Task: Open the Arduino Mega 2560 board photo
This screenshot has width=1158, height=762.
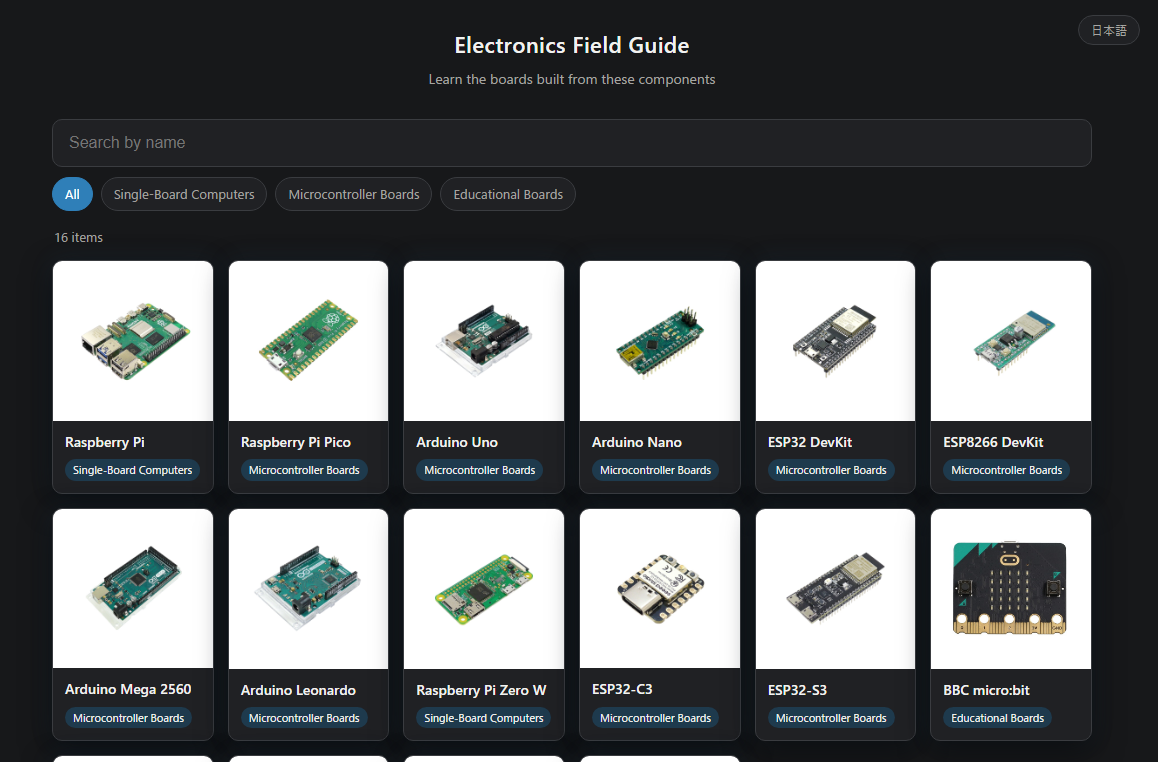Action: pos(133,588)
